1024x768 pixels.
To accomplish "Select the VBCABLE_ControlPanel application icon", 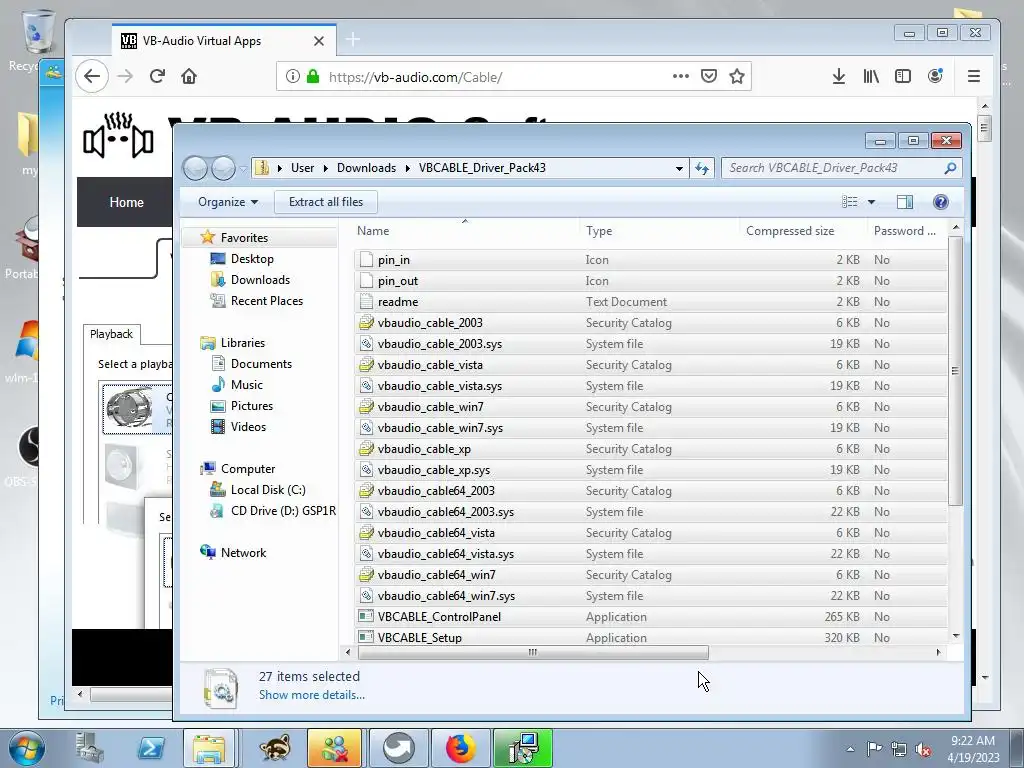I will 366,616.
